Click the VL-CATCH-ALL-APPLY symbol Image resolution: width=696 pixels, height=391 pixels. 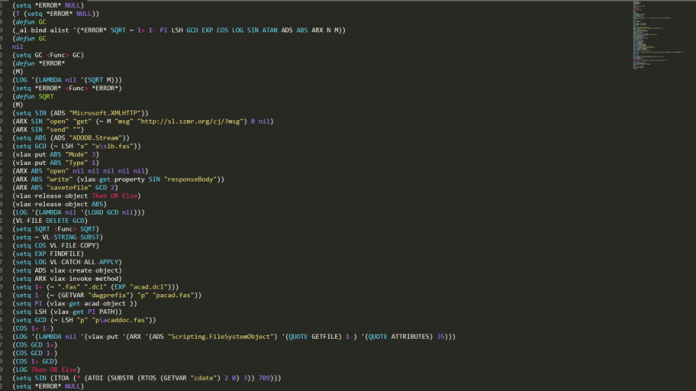[84, 262]
